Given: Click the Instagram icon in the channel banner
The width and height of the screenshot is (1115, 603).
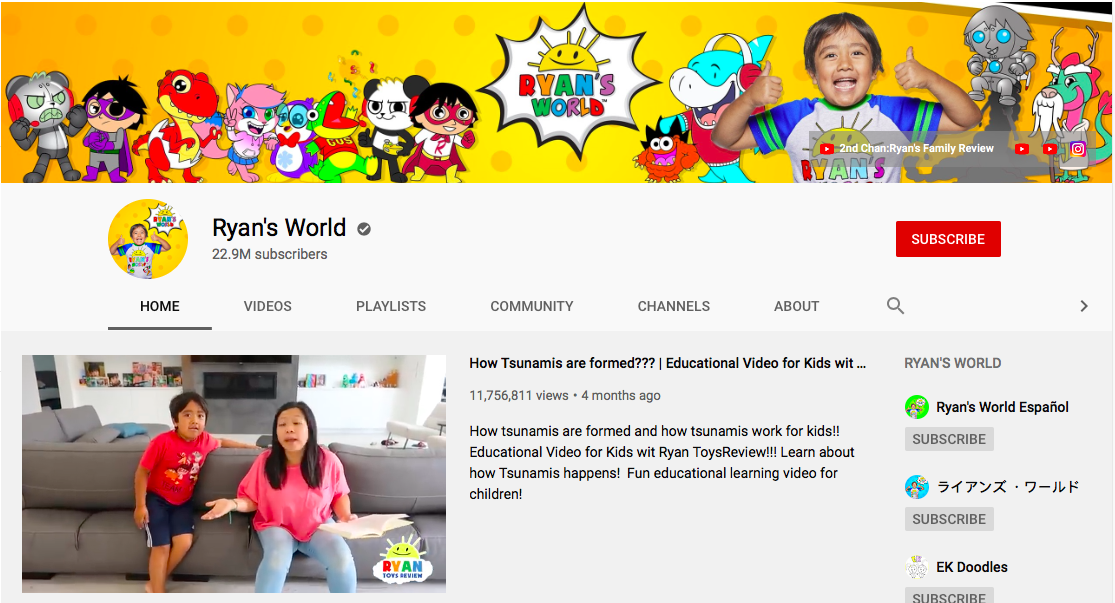Looking at the screenshot, I should 1078,149.
